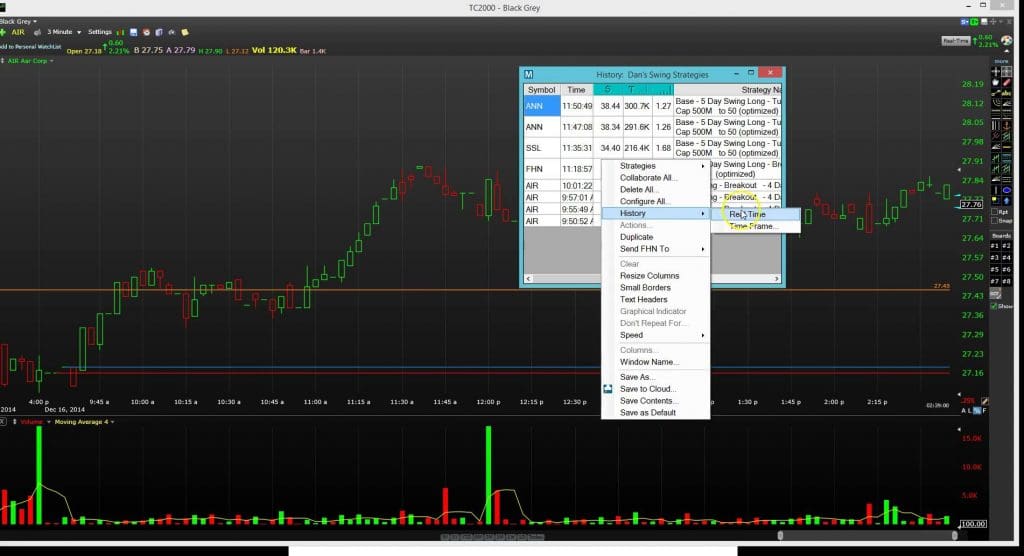Click the Save to Cloud disk icon in menu

(607, 389)
